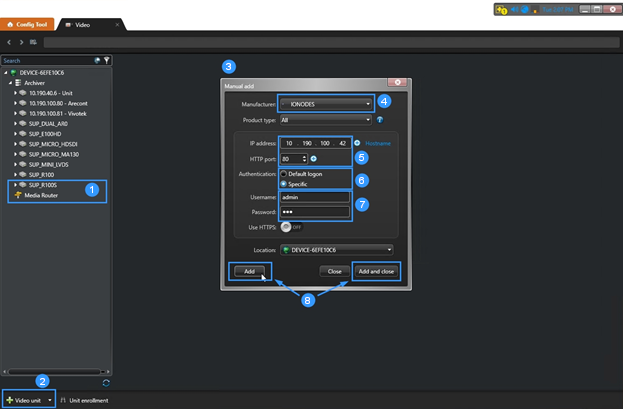Click the plus icon beside HTTP port
Screen dimensions: 623x409
click(x=314, y=158)
